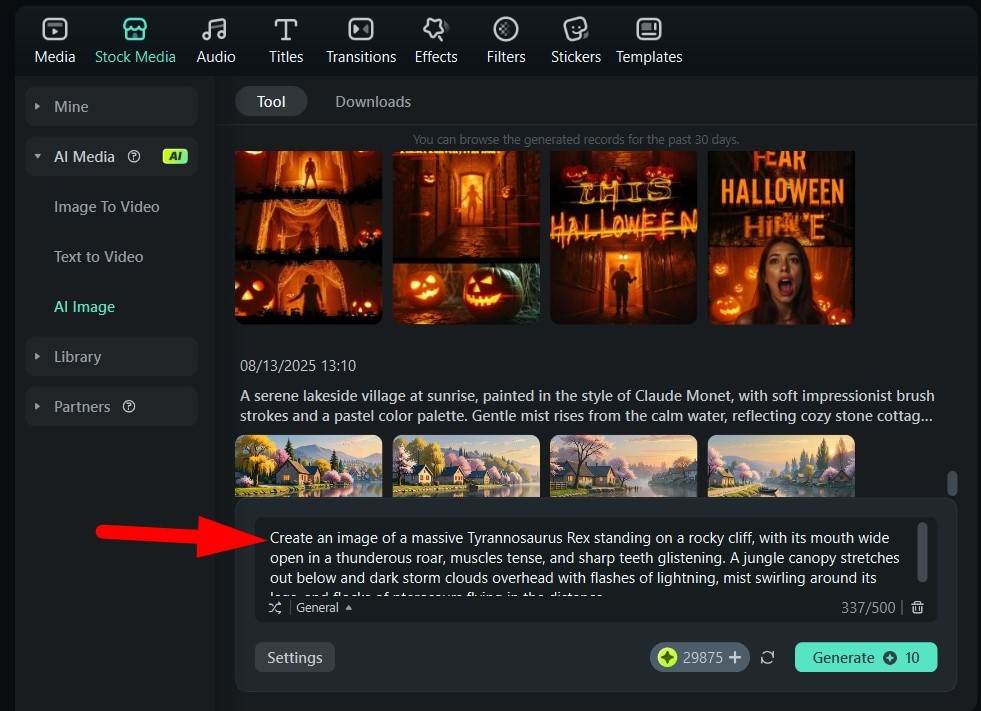The width and height of the screenshot is (981, 711).
Task: Click the serene lakeside village prompt text
Action: [587, 406]
